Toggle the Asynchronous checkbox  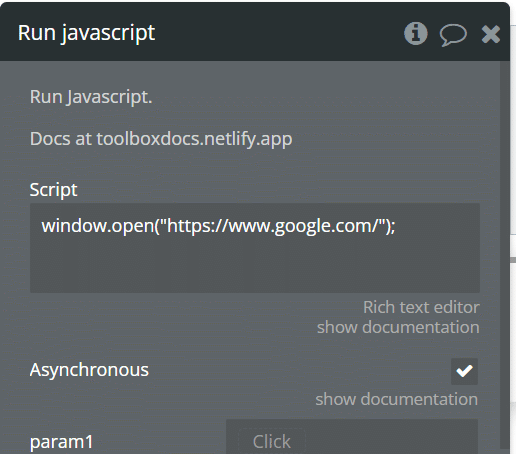pos(464,371)
